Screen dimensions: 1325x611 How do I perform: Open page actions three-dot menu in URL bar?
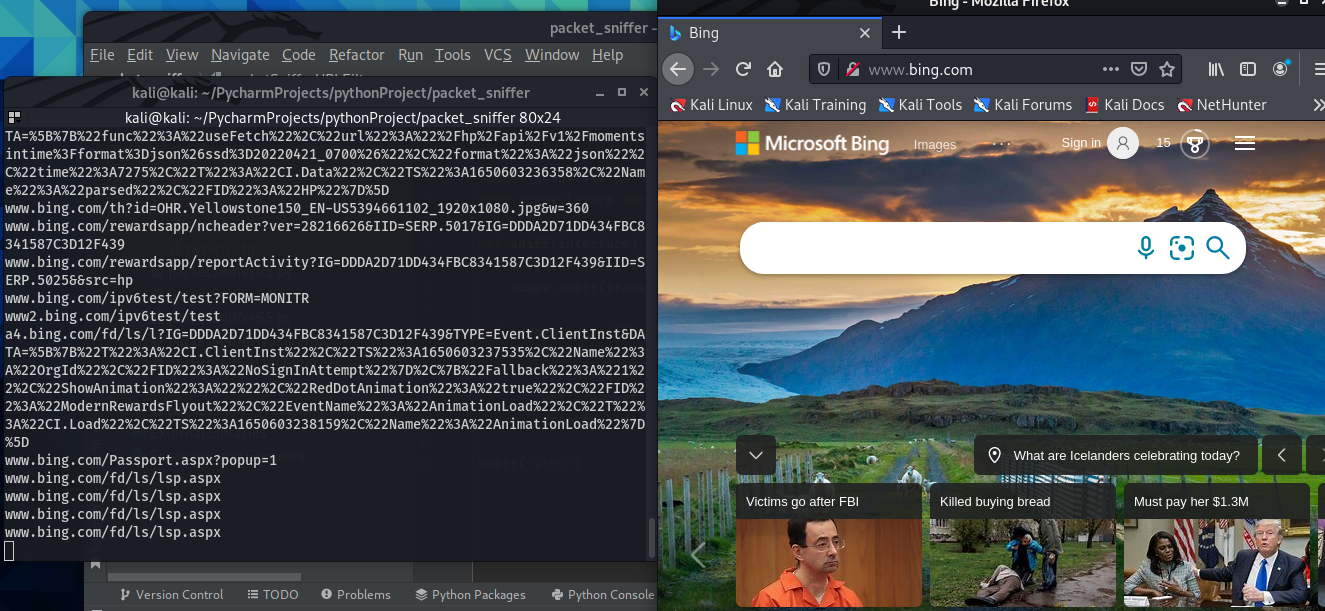click(1111, 69)
